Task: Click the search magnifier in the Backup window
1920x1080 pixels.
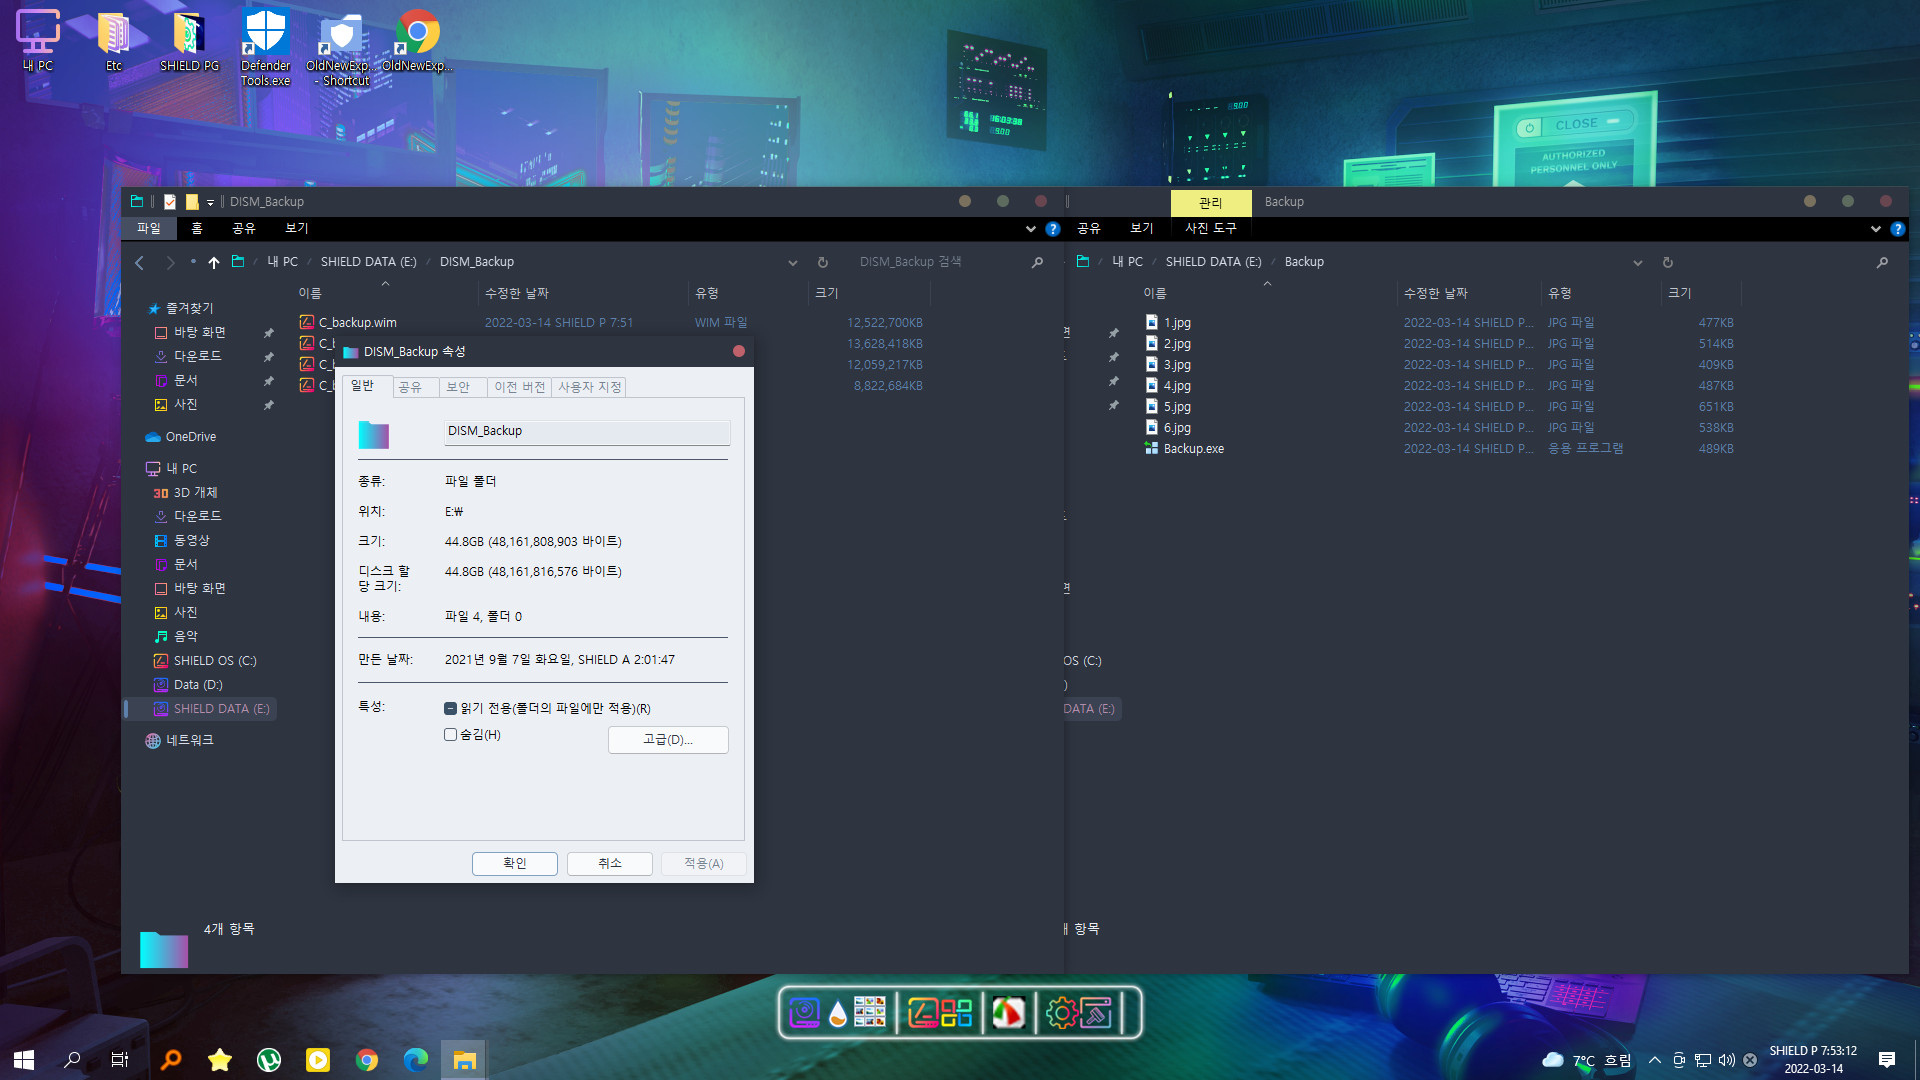Action: (1882, 262)
